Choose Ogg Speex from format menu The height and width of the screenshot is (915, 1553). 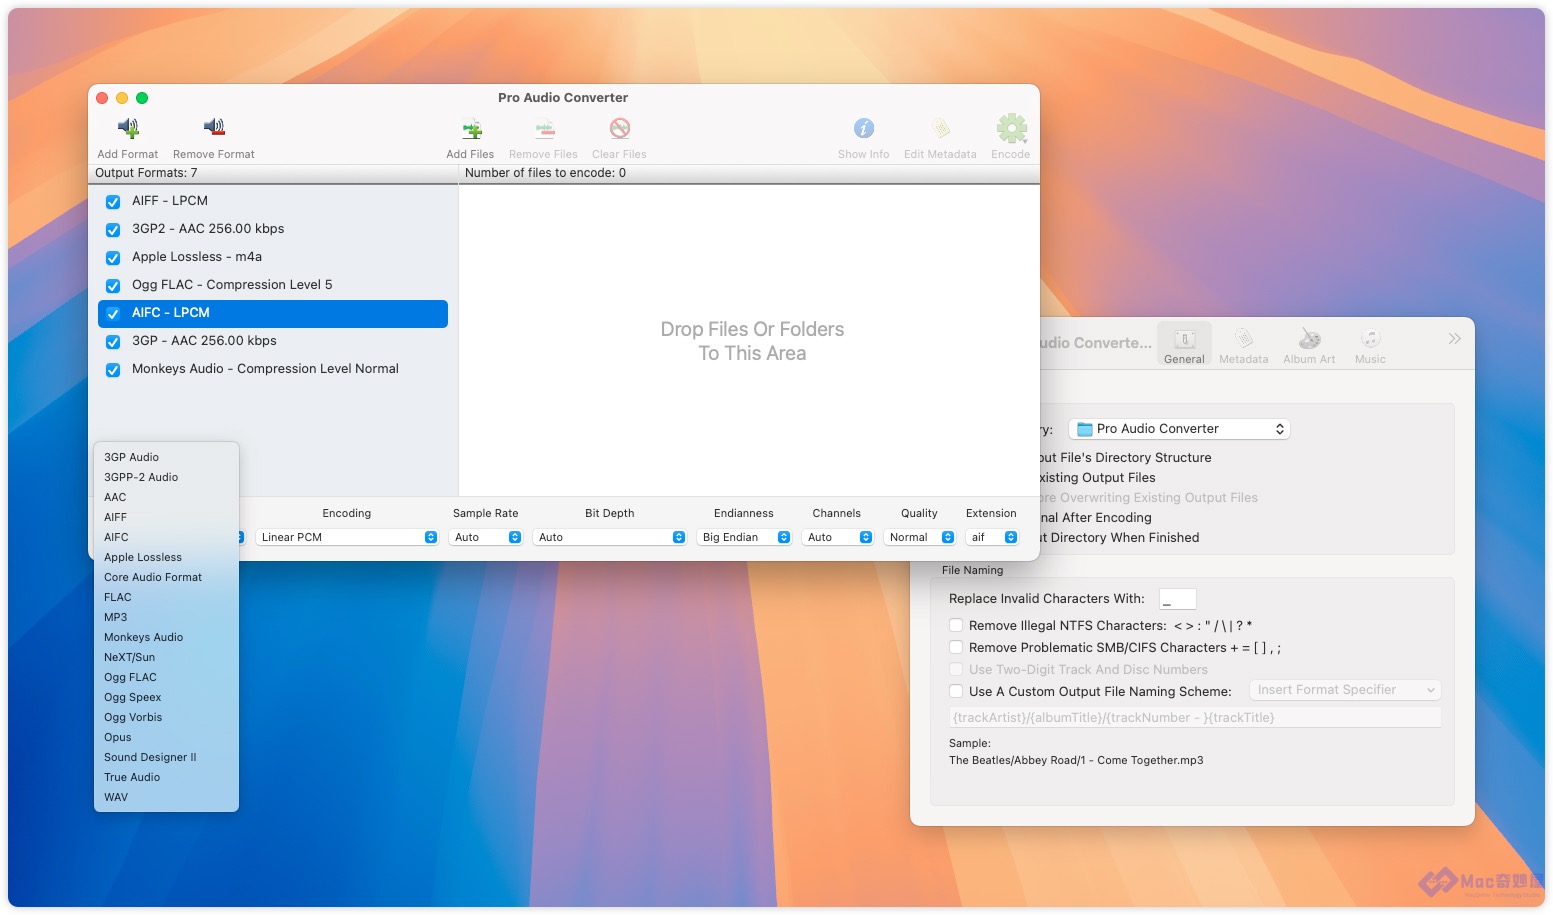click(166, 697)
